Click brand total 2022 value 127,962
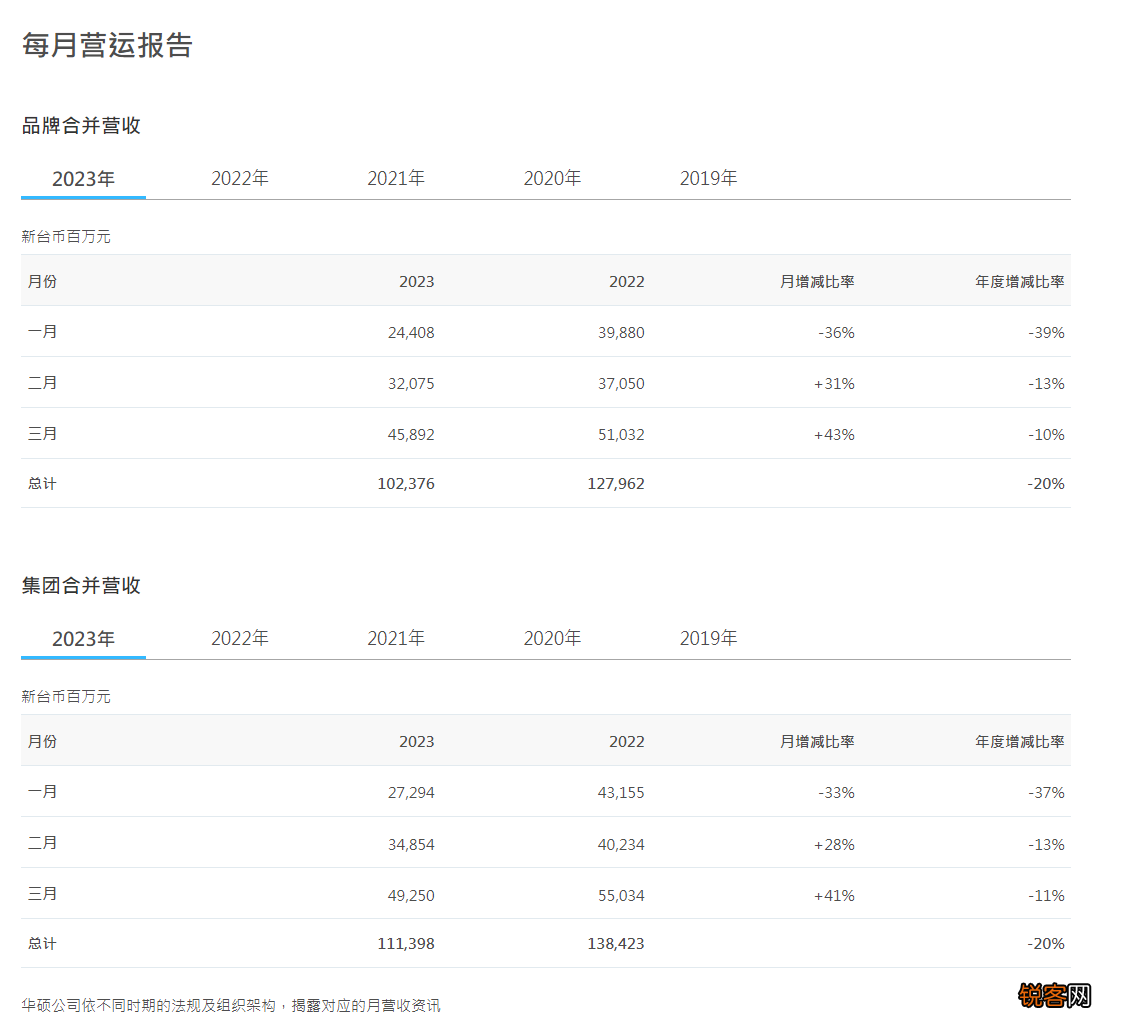The height and width of the screenshot is (1027, 1139). click(x=616, y=484)
